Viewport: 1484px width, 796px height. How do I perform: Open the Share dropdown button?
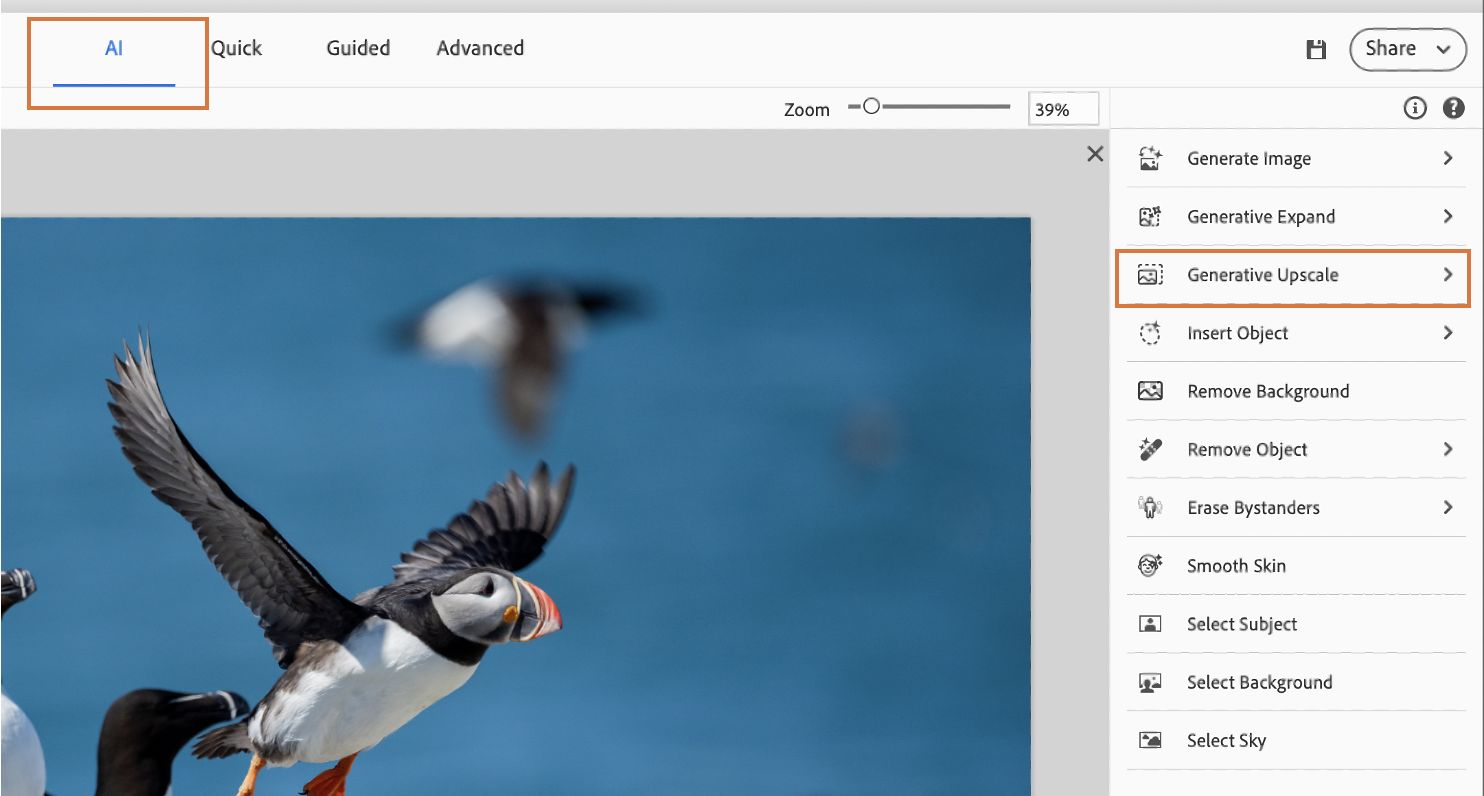[x=1408, y=49]
